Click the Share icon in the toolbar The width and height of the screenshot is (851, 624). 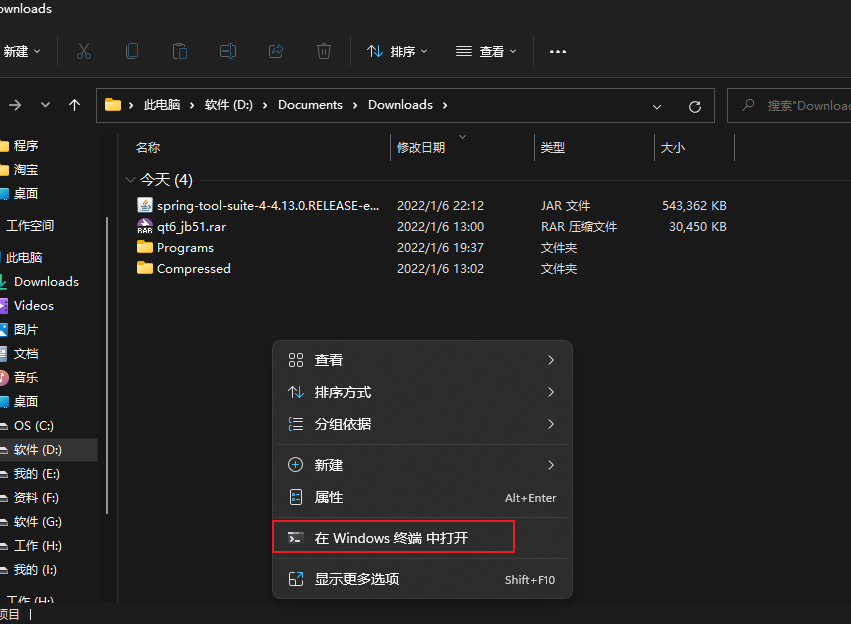[x=276, y=51]
